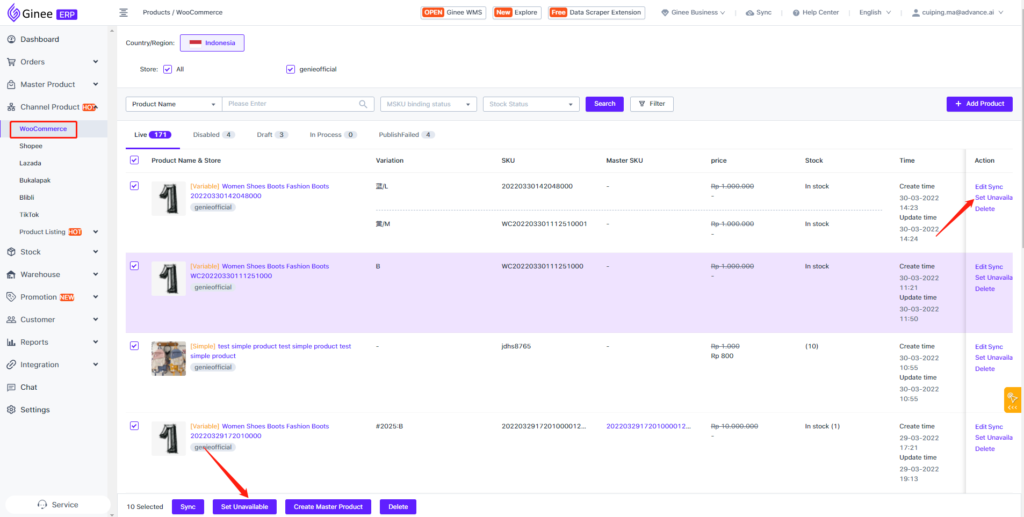This screenshot has height=517, width=1024.
Task: Click the Channel Product icon
Action: 11,107
